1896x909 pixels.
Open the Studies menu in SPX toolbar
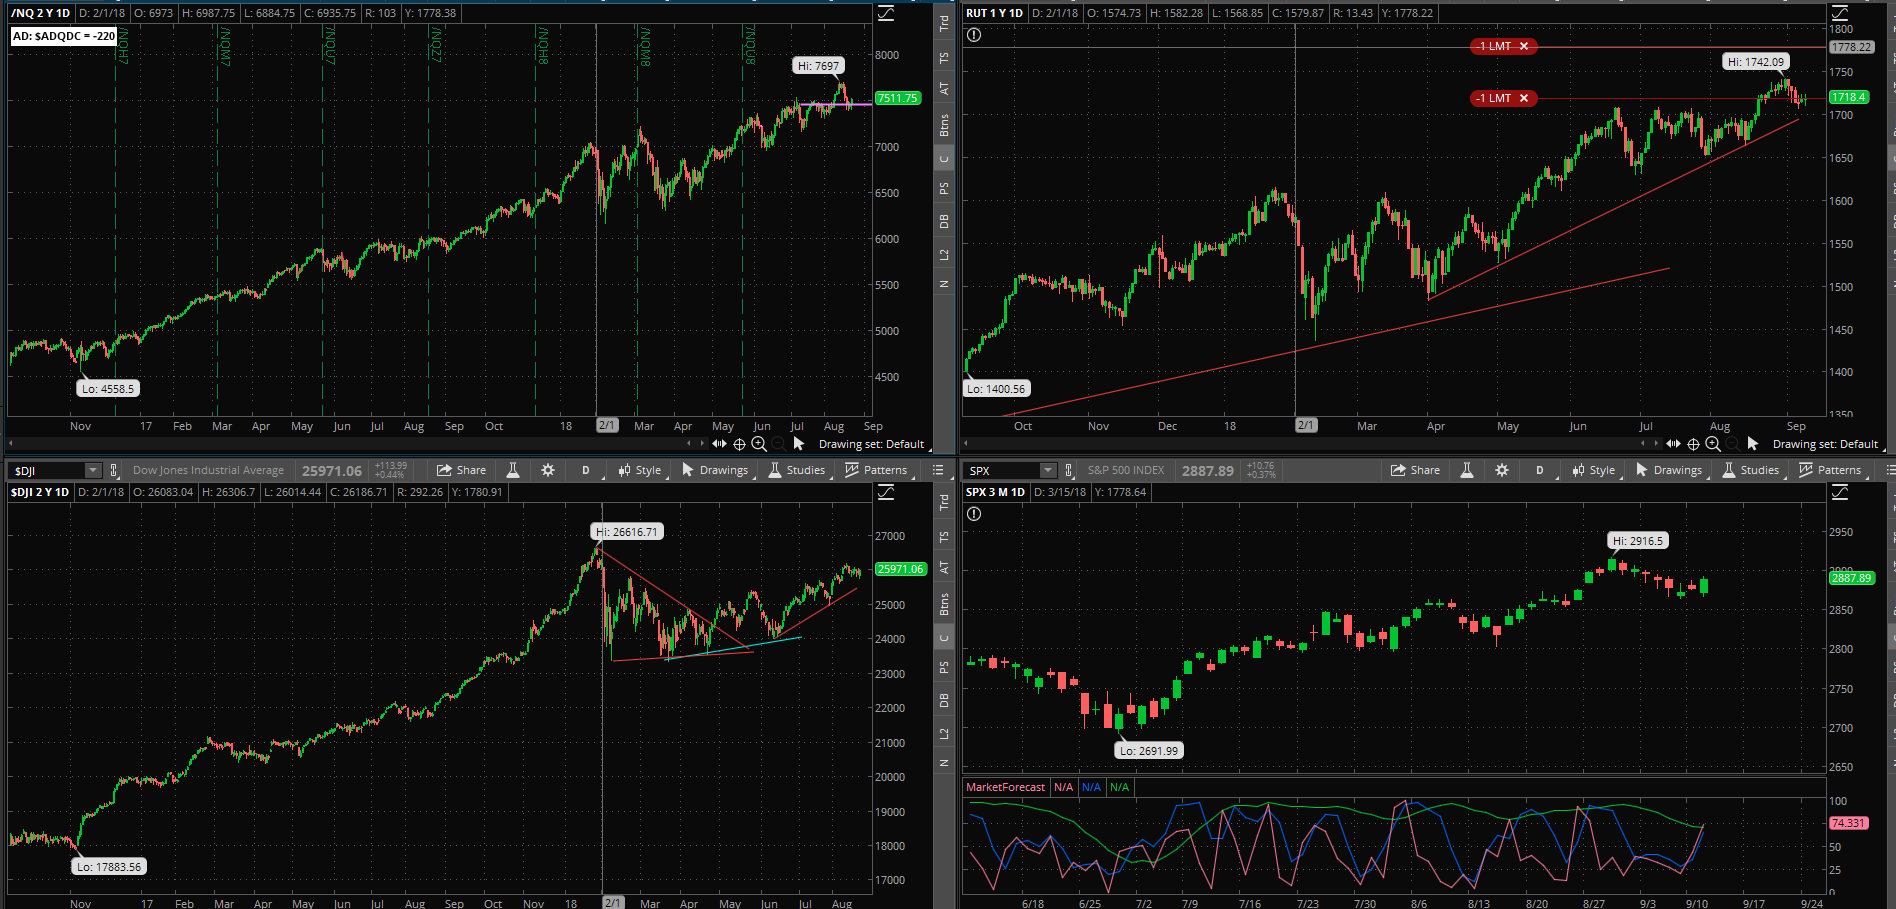point(1751,470)
